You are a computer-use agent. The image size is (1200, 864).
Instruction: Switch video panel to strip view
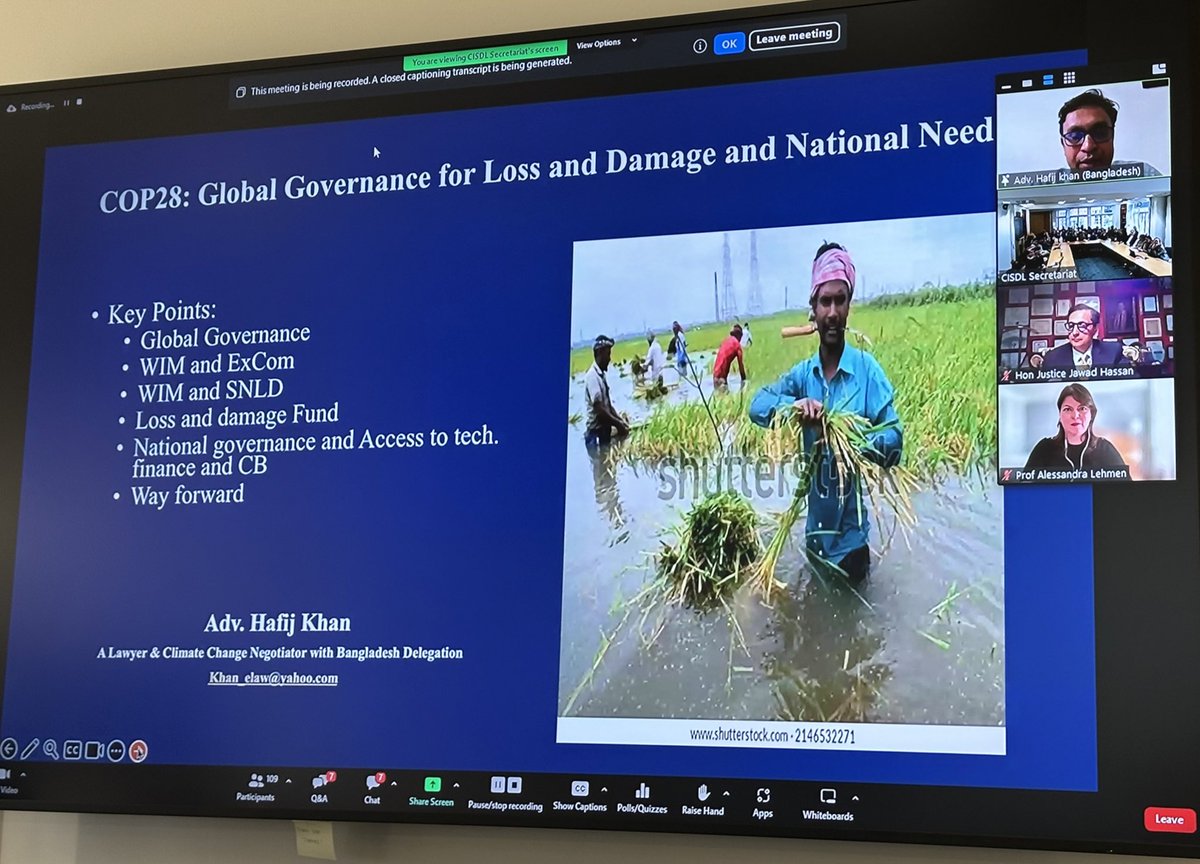click(1049, 79)
